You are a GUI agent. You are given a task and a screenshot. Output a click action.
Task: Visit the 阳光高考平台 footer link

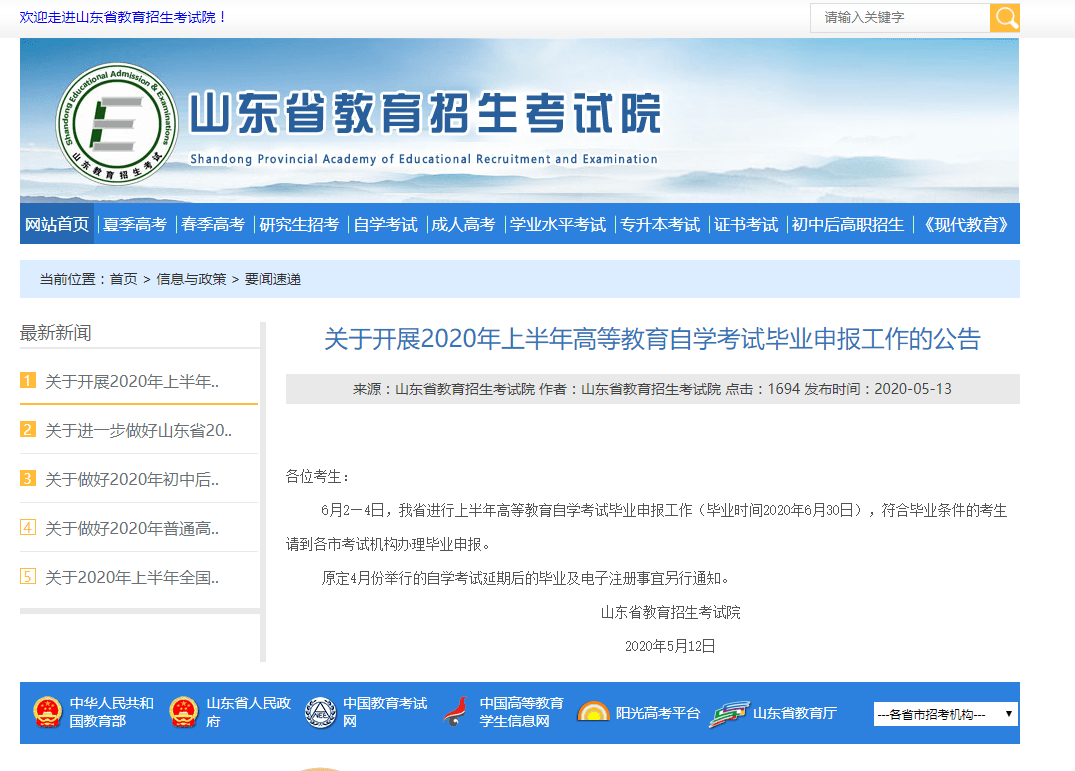[657, 713]
